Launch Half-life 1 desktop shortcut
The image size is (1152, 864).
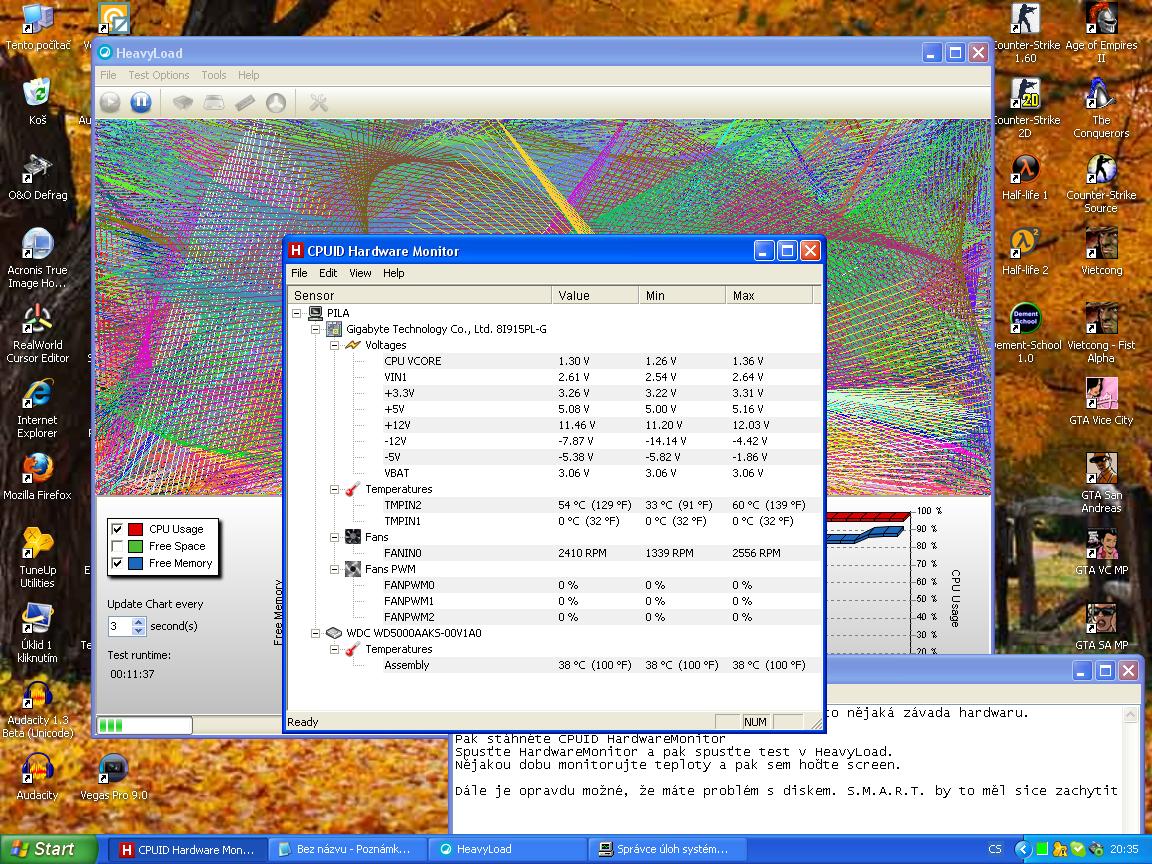(x=1026, y=178)
